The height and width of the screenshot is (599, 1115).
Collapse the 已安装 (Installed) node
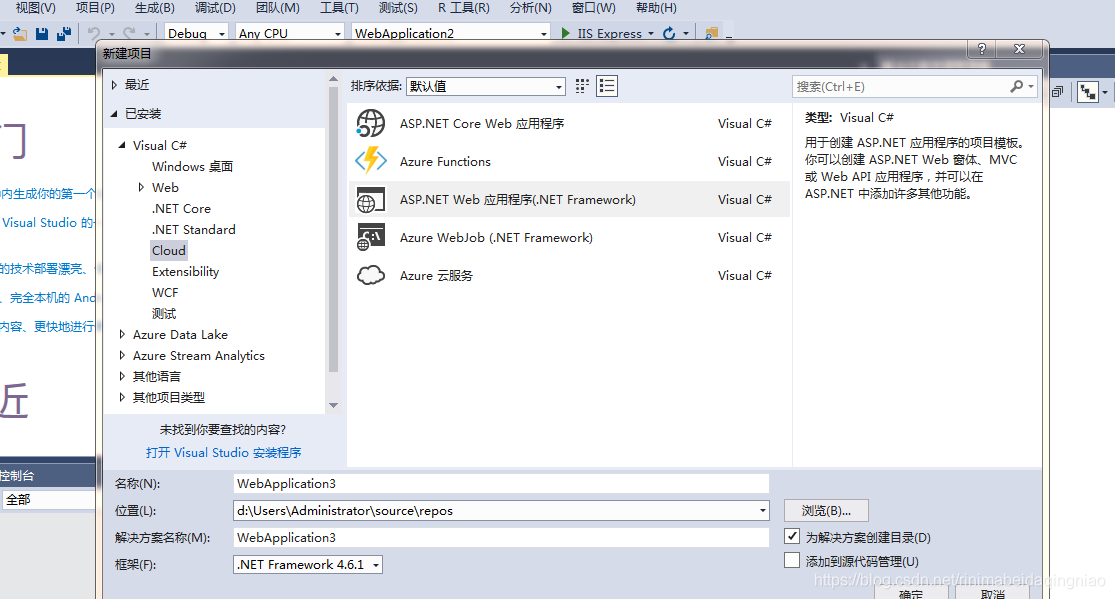click(x=114, y=113)
